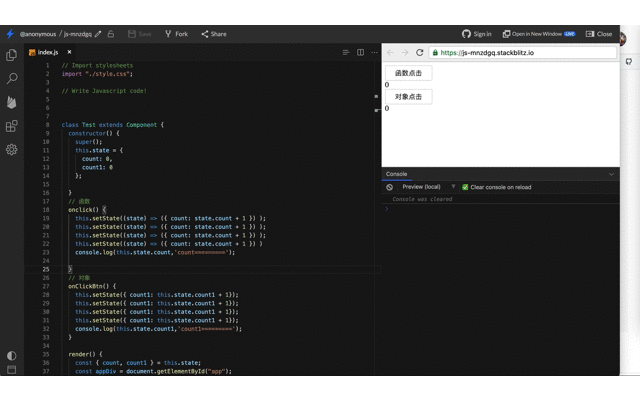Go forward in preview browser
This screenshot has height=400, width=640.
tap(404, 53)
